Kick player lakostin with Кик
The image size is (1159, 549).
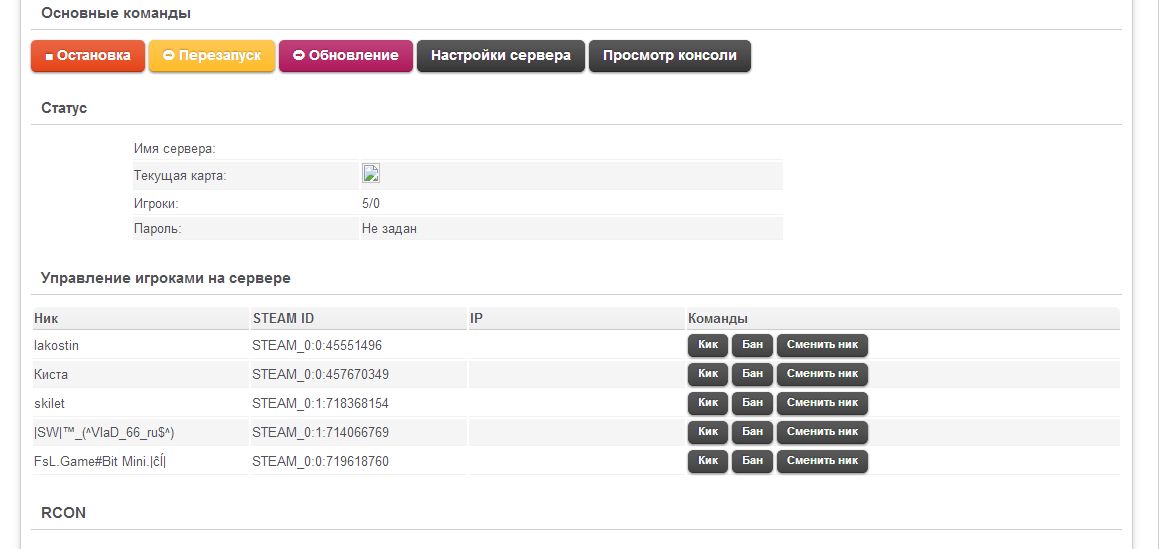pyautogui.click(x=708, y=345)
